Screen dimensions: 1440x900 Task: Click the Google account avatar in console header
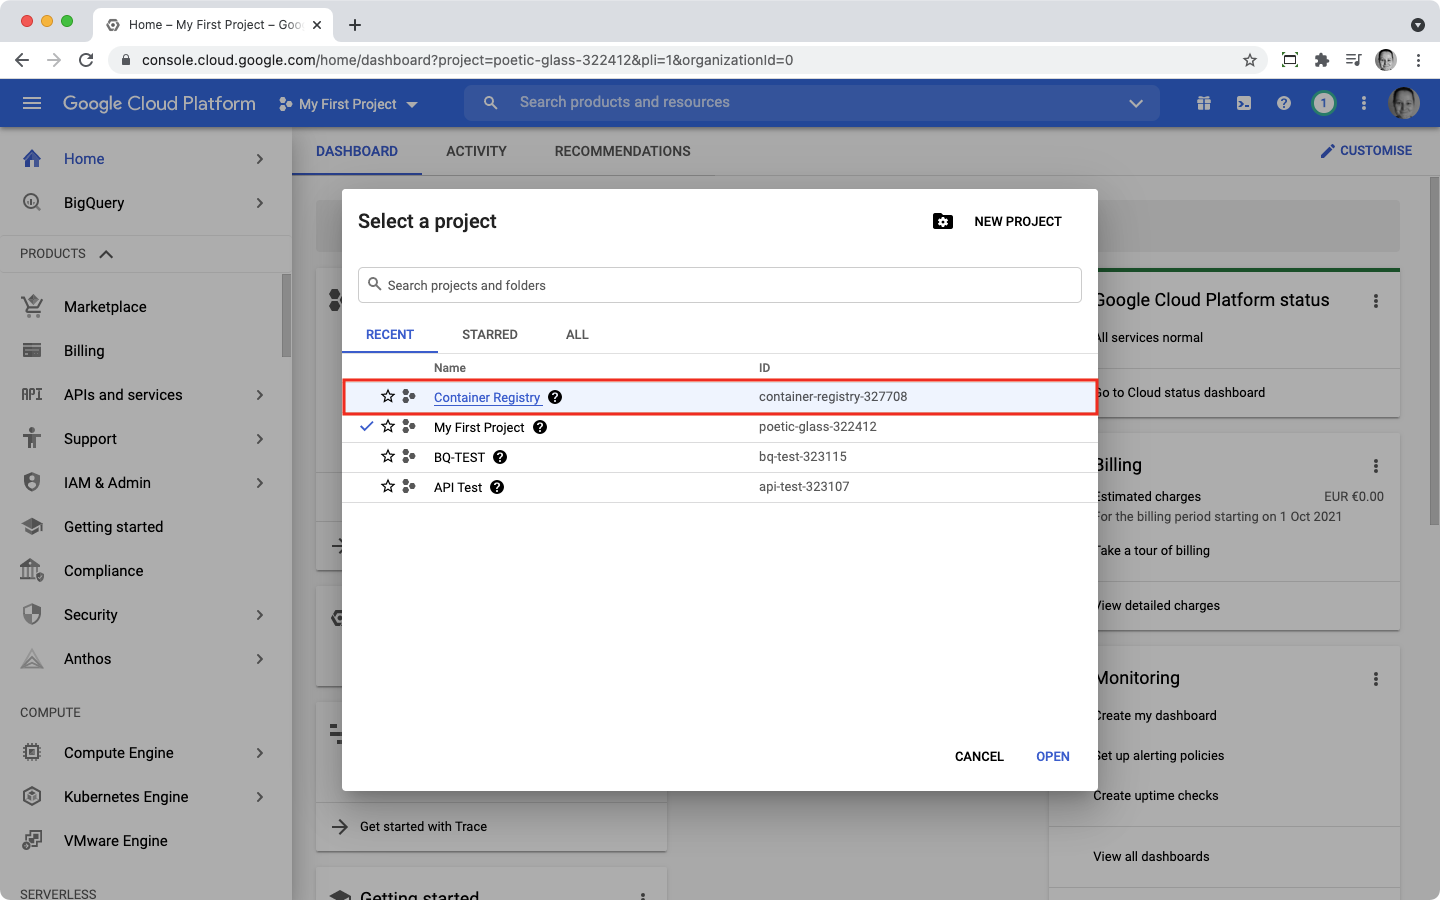tap(1404, 103)
